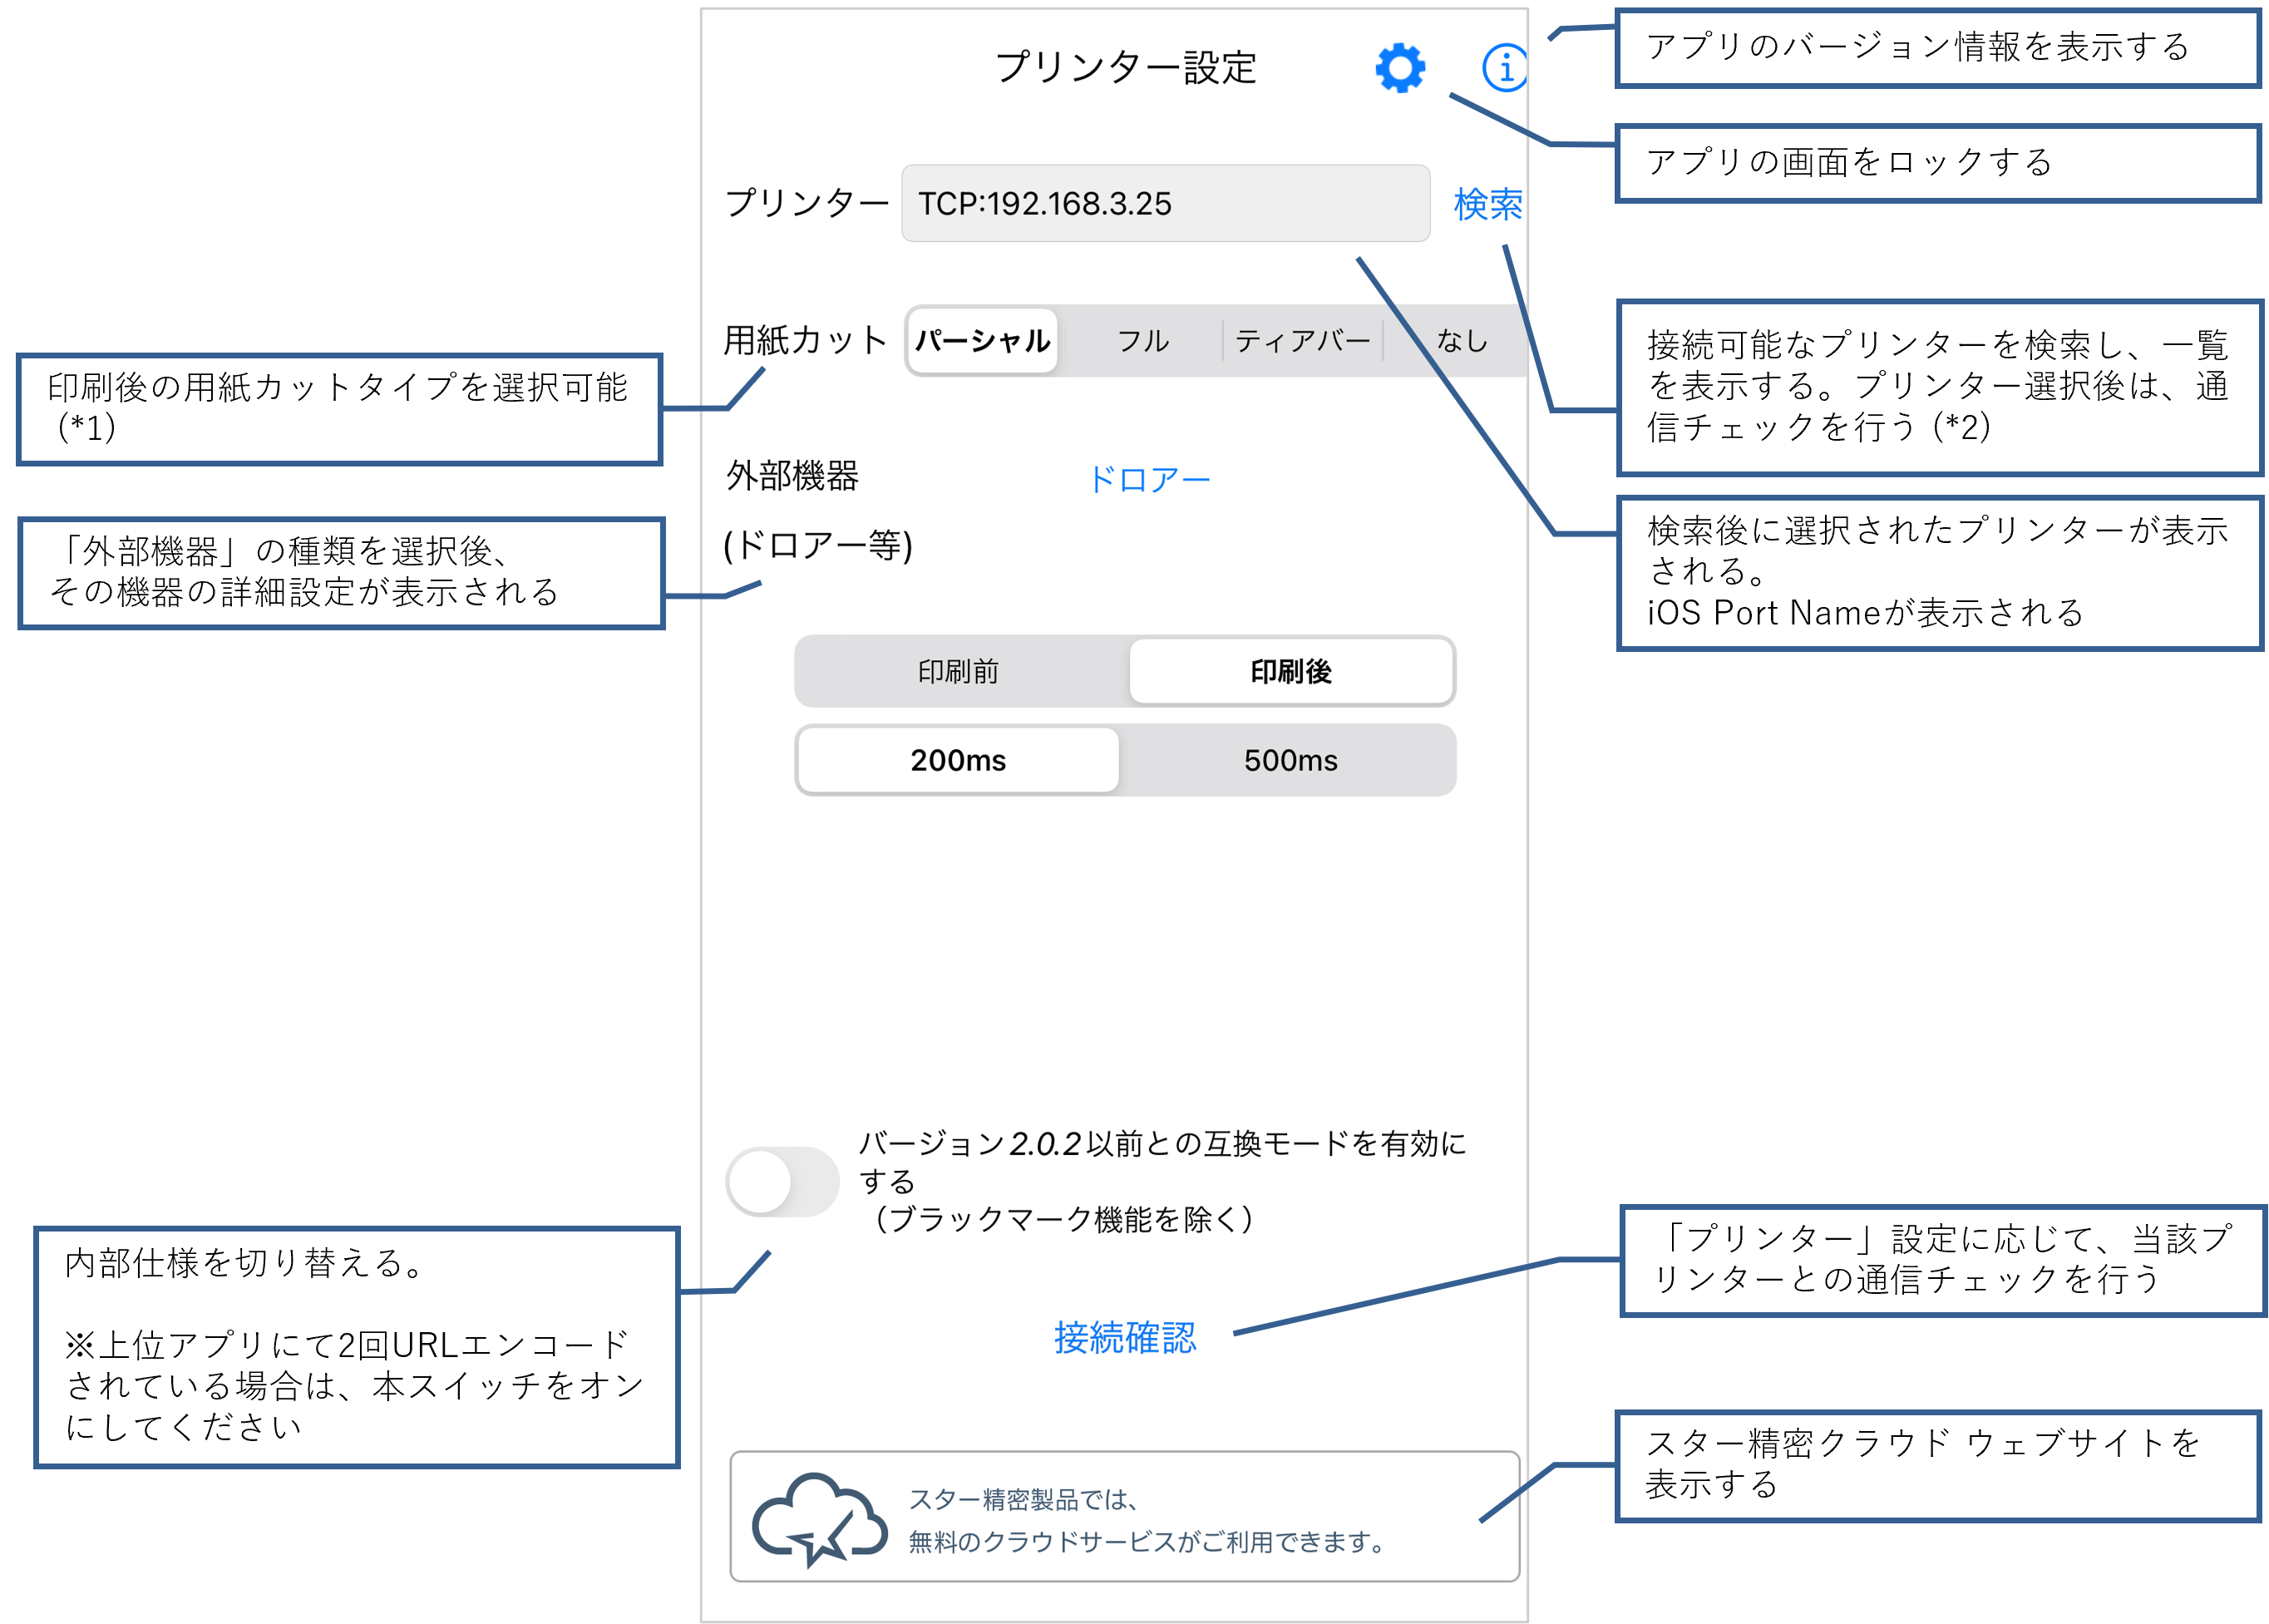Click the プリンター設定 title text
The image size is (2269, 1624).
[x=1125, y=67]
